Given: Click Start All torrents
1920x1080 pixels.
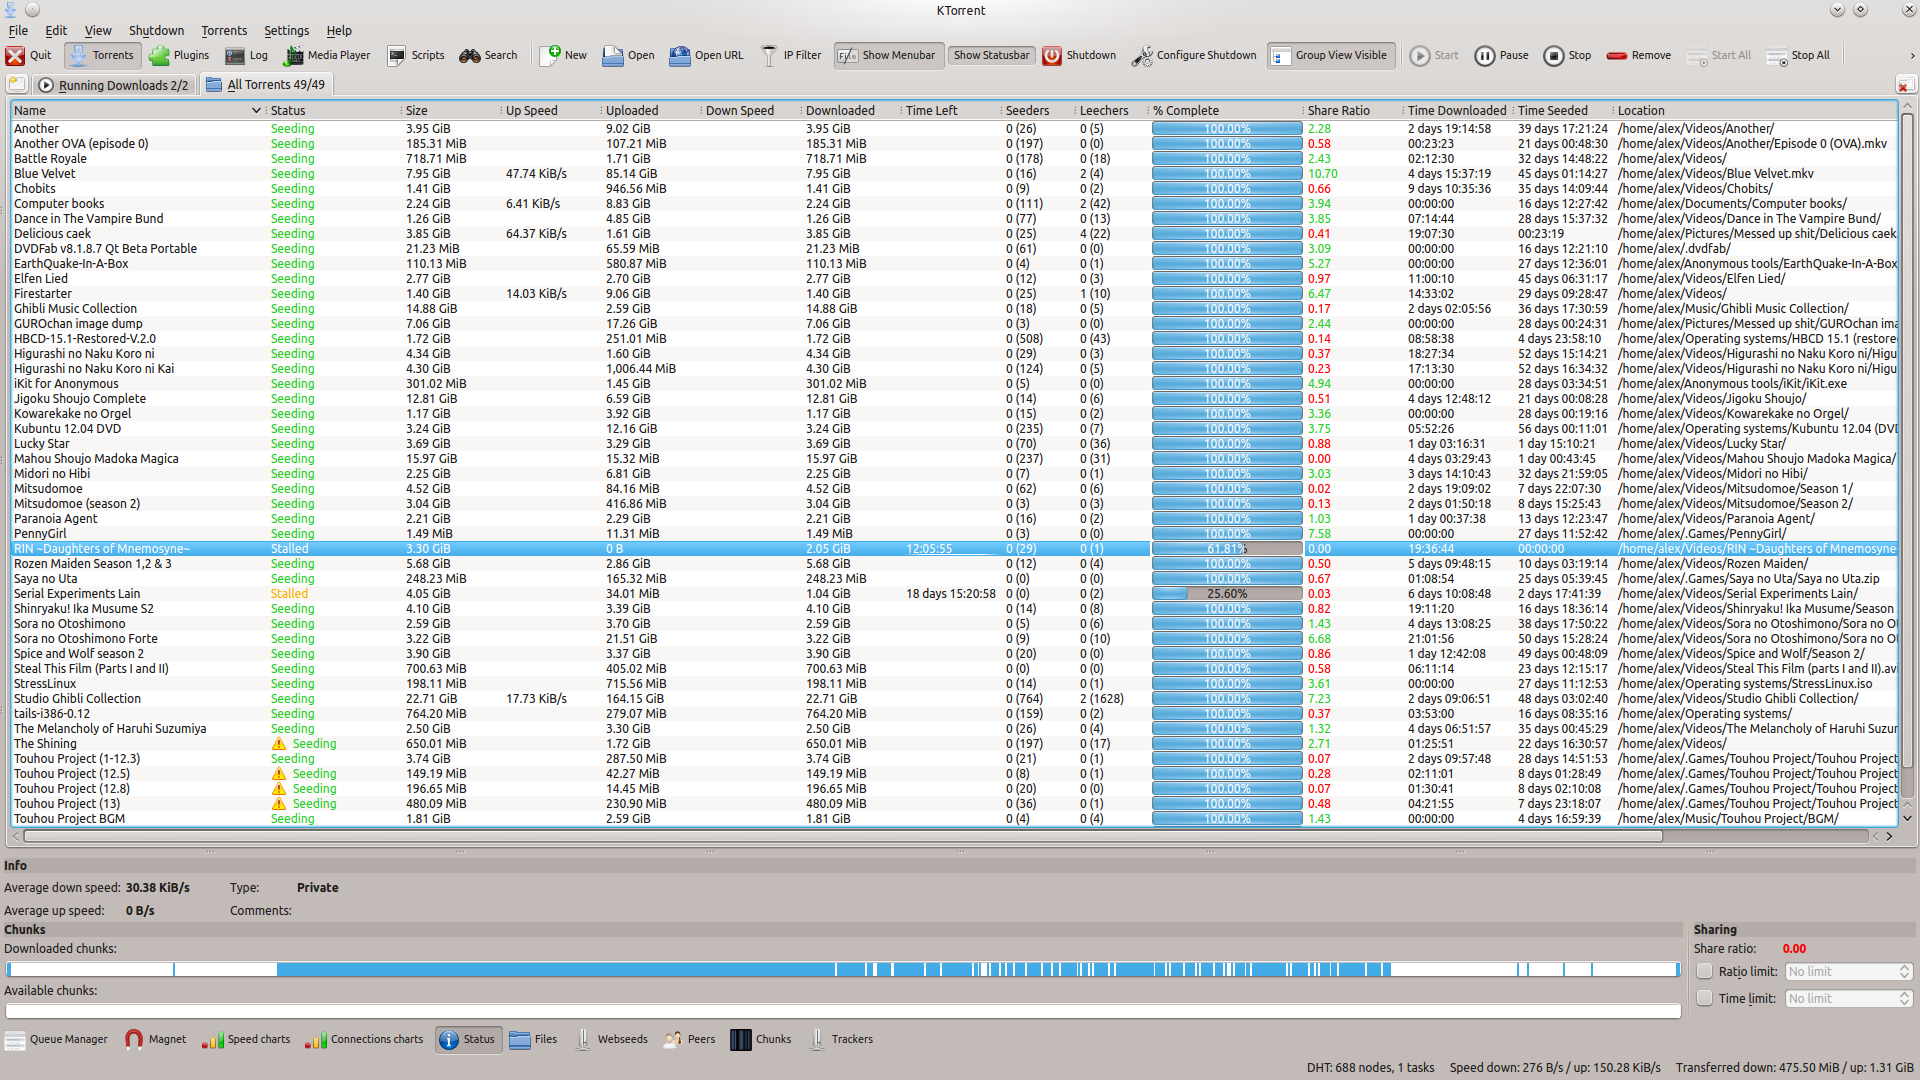Looking at the screenshot, I should click(x=1718, y=56).
